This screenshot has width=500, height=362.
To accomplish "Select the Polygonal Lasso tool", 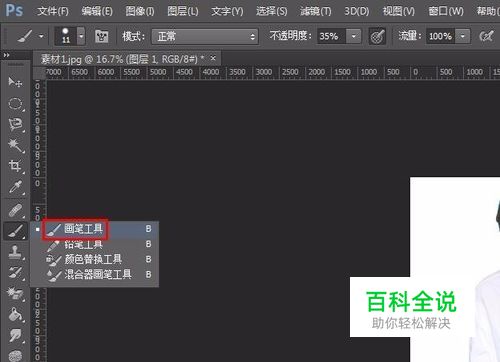I will pos(15,124).
